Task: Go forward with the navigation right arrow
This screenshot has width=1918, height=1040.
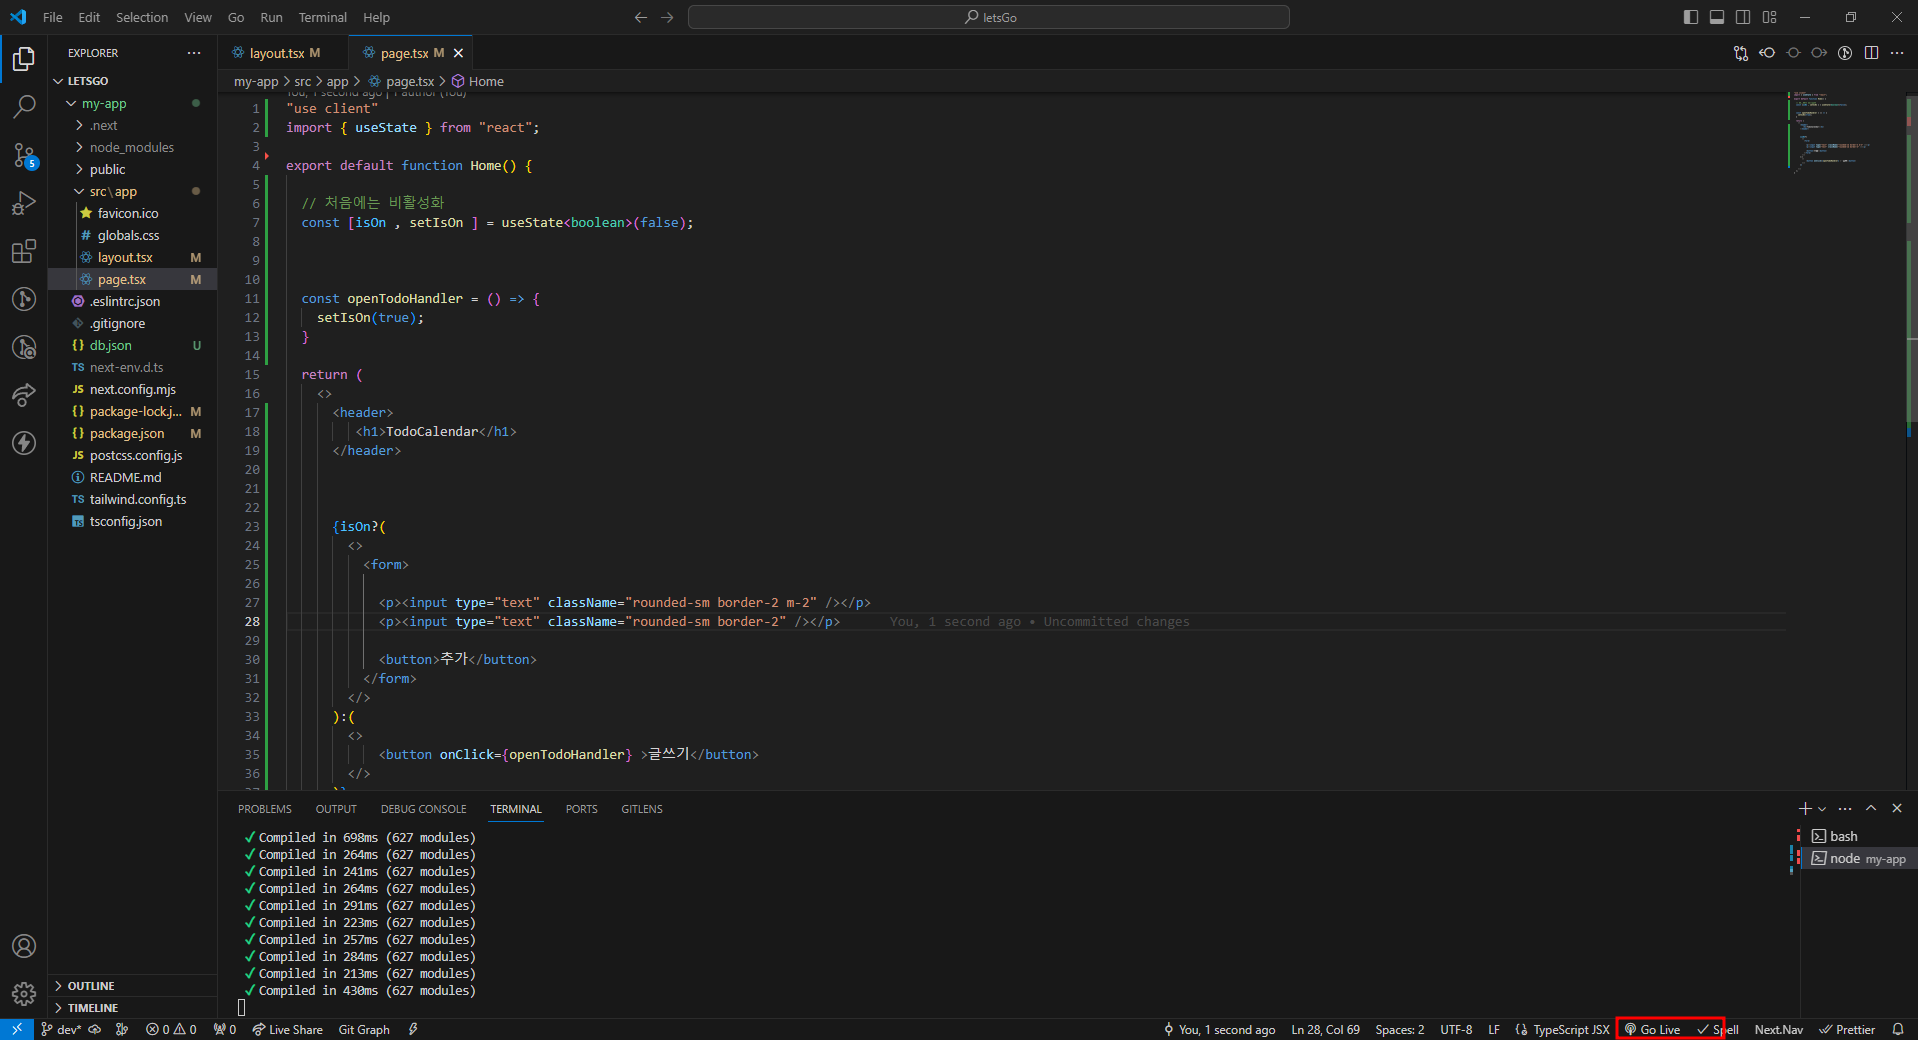Action: click(667, 17)
